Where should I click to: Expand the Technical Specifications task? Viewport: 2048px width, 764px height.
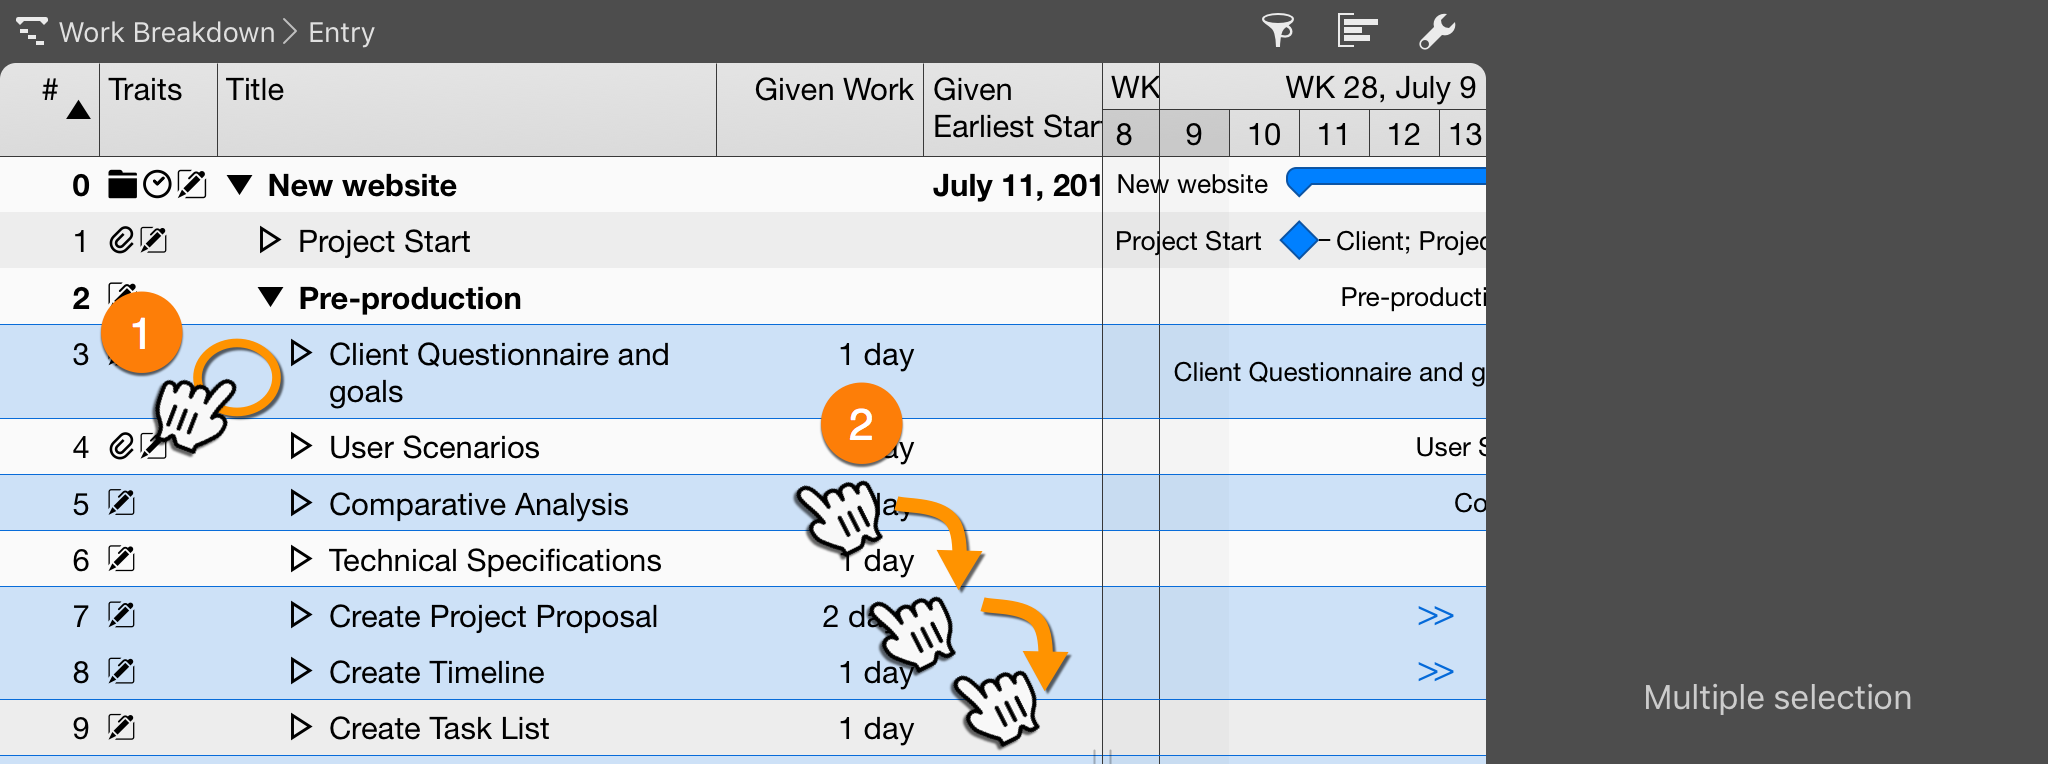coord(300,559)
